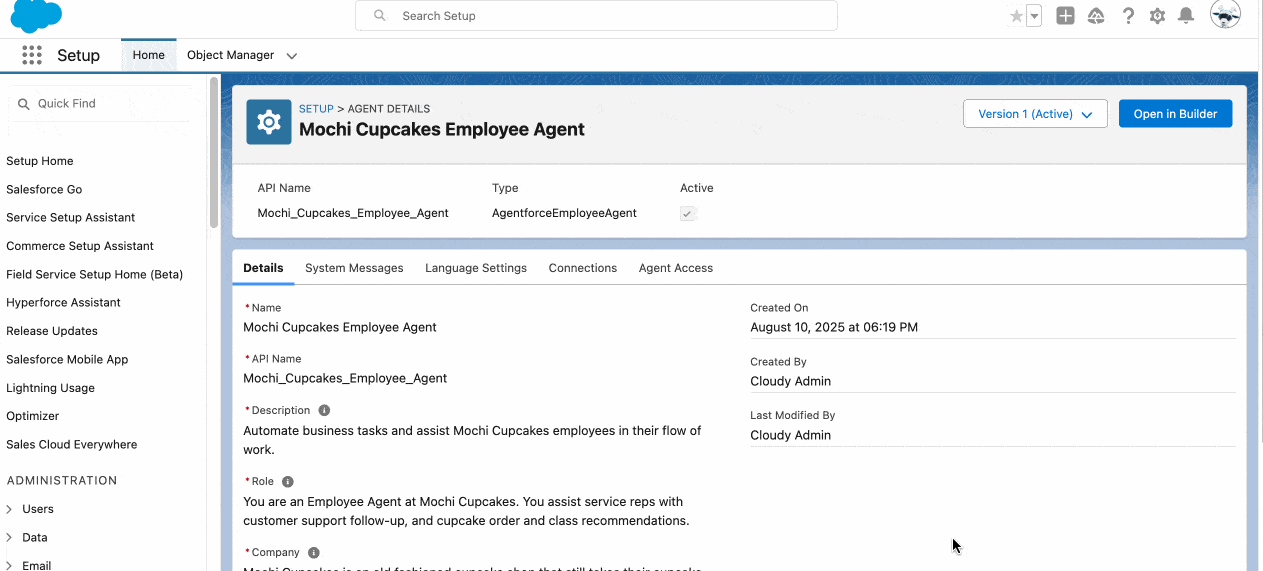Select the Mochi_Cupcakes_Employee_Agent API name value in header

[x=353, y=213]
